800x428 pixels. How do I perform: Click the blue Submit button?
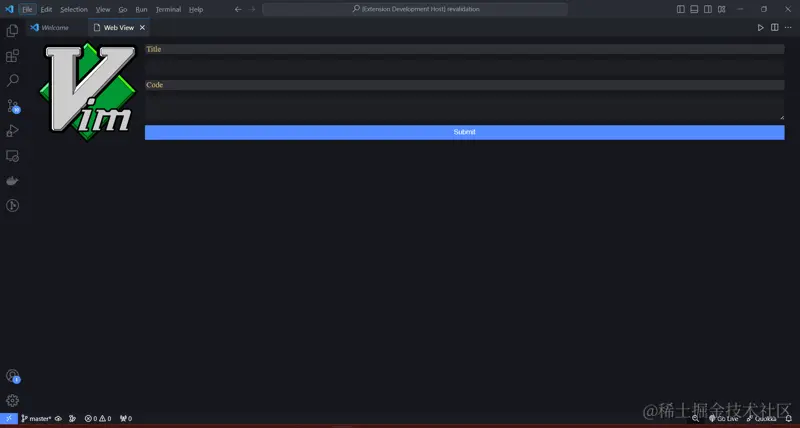click(464, 132)
